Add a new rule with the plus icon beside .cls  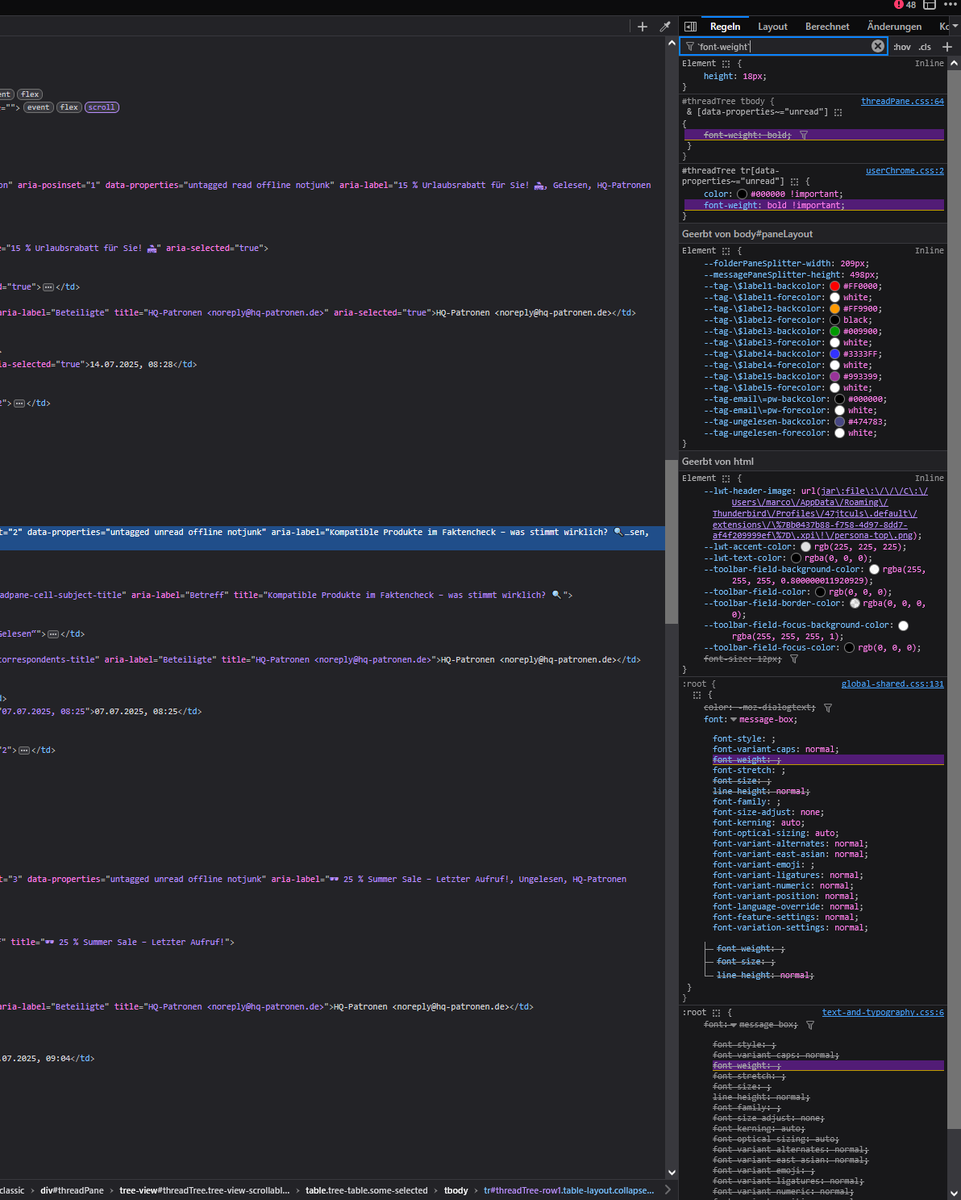tap(947, 47)
